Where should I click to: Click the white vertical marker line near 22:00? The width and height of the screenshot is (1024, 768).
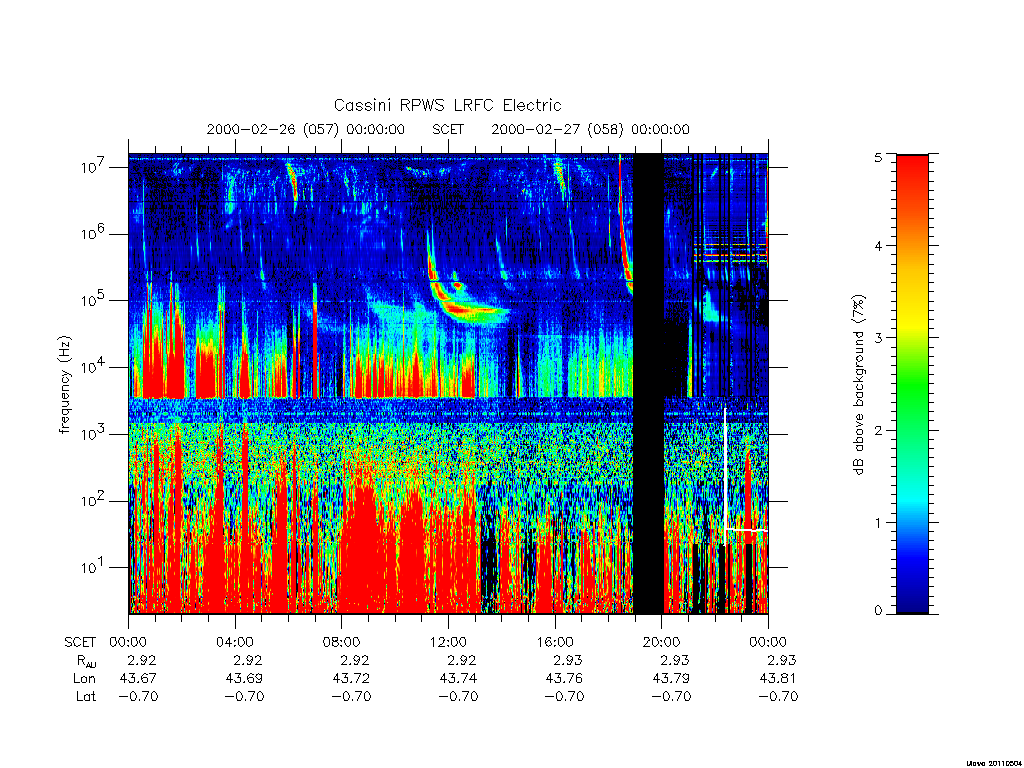(x=725, y=475)
